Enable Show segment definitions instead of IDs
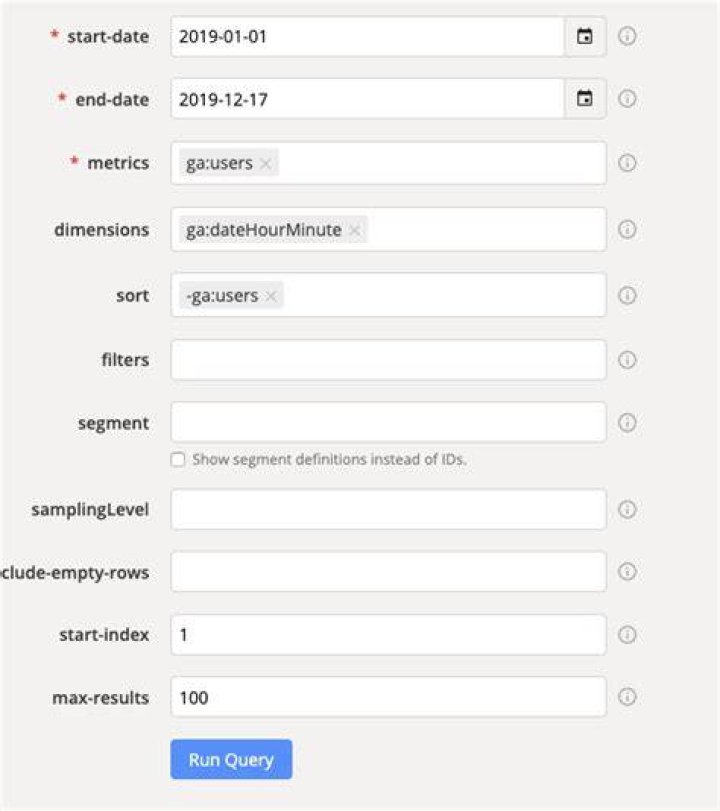The image size is (720, 811). [x=178, y=459]
